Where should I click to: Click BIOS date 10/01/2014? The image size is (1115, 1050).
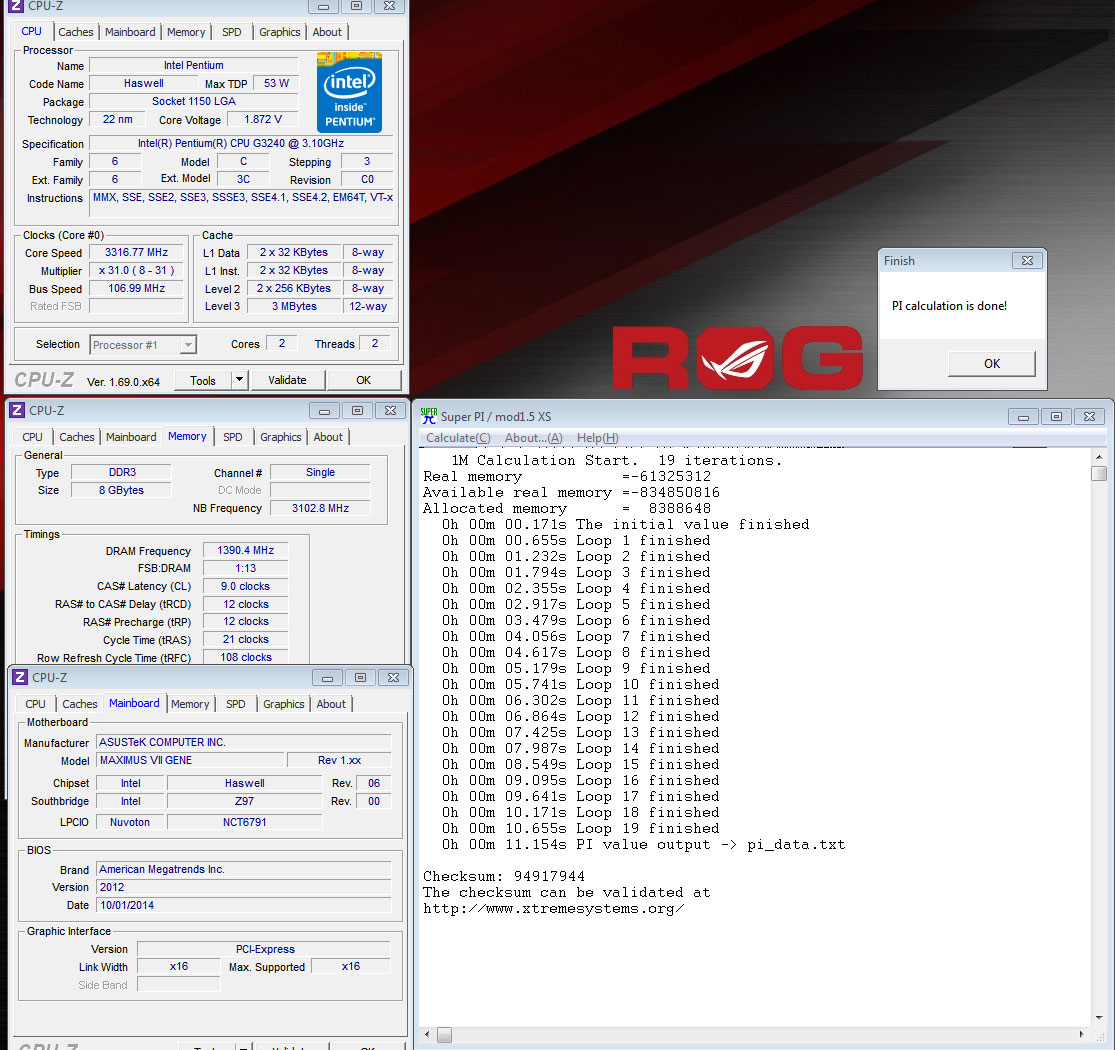(x=243, y=905)
